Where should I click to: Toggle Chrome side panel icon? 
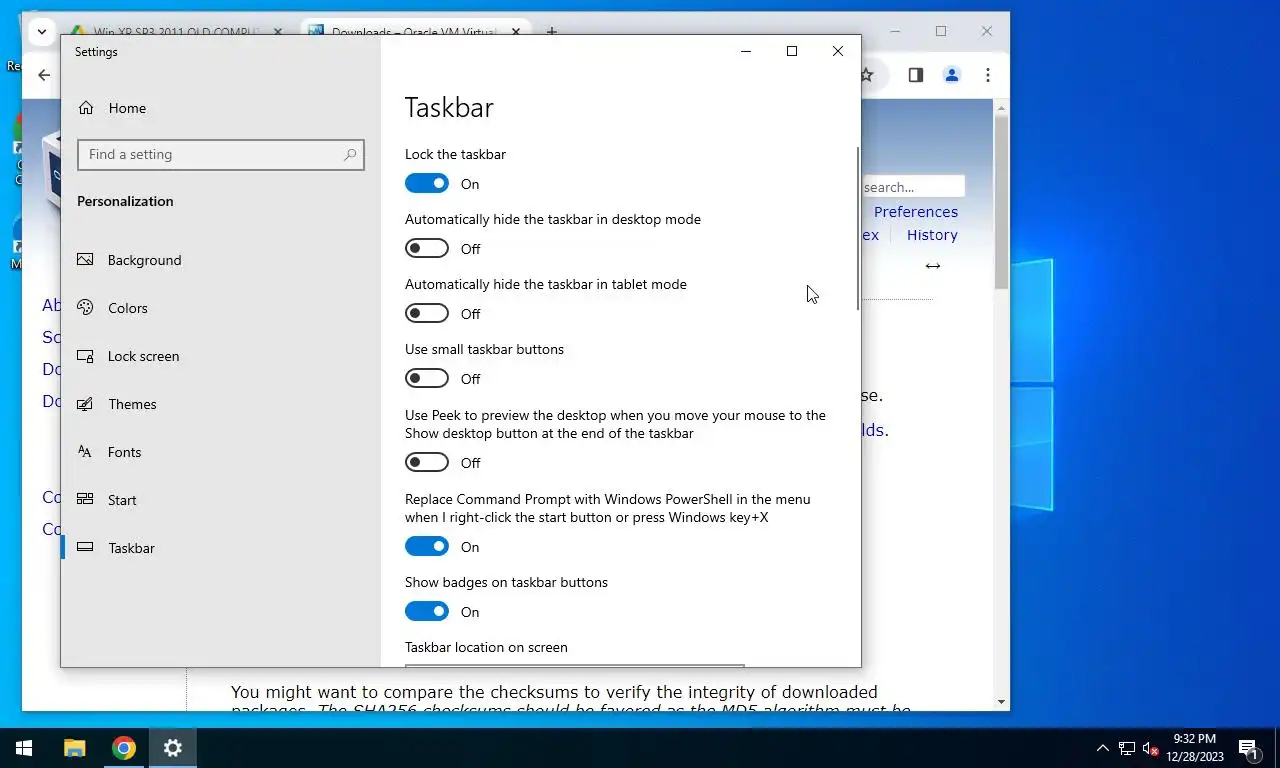point(916,75)
